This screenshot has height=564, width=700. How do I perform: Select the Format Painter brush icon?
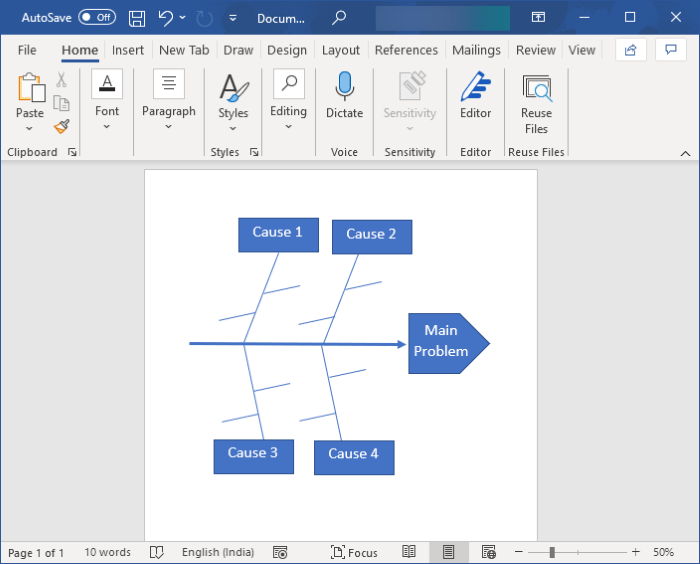61,126
